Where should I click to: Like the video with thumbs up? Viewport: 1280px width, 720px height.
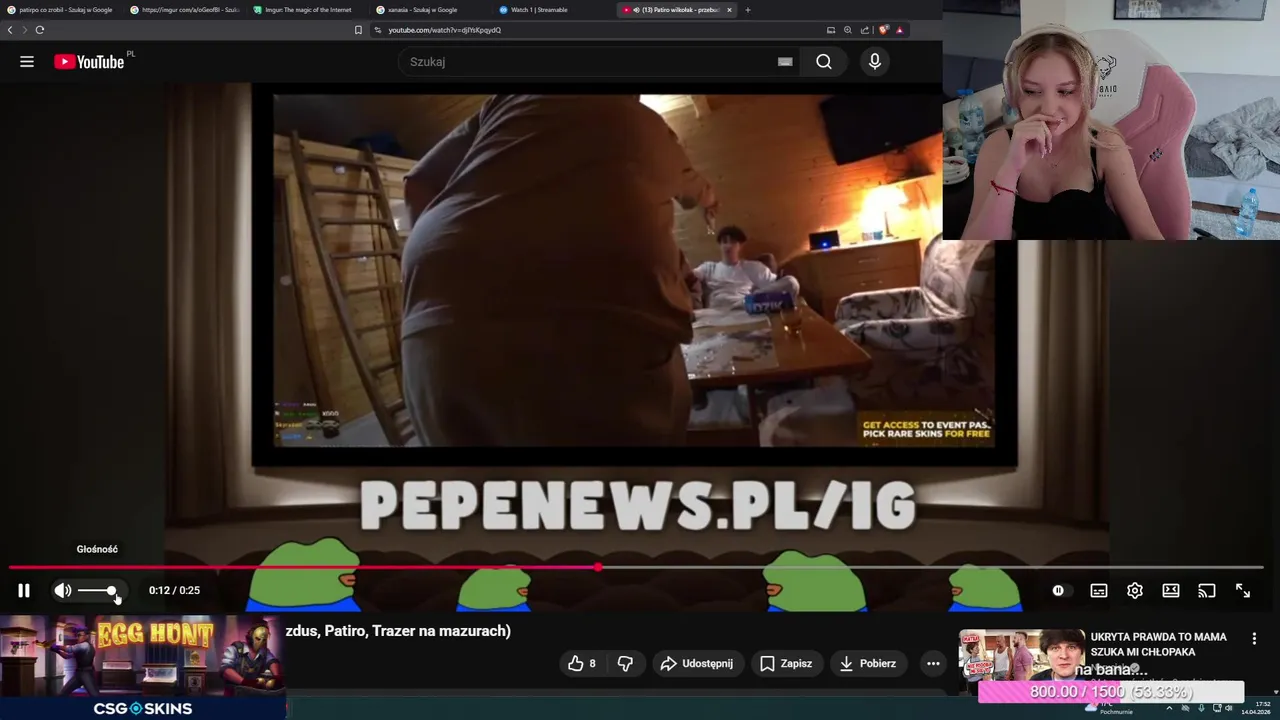582,663
